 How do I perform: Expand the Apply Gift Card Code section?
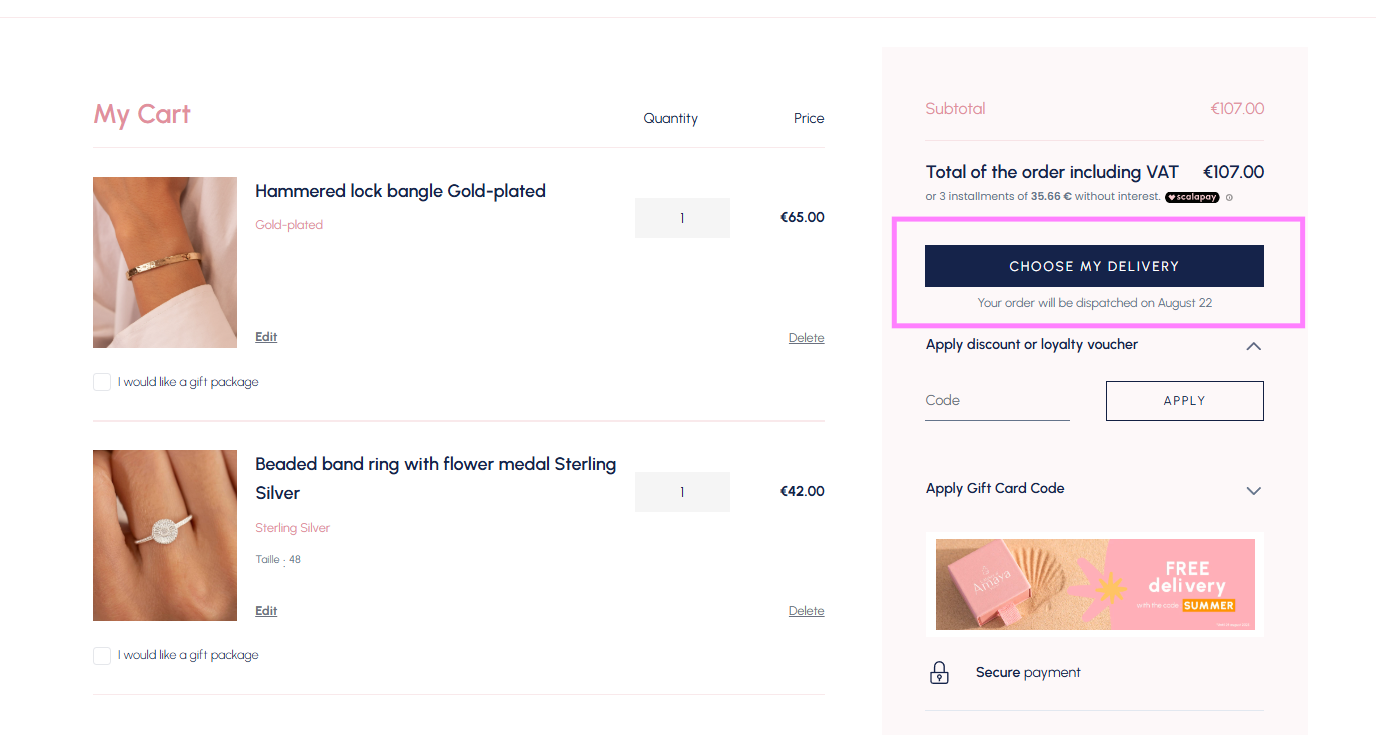(x=1253, y=490)
